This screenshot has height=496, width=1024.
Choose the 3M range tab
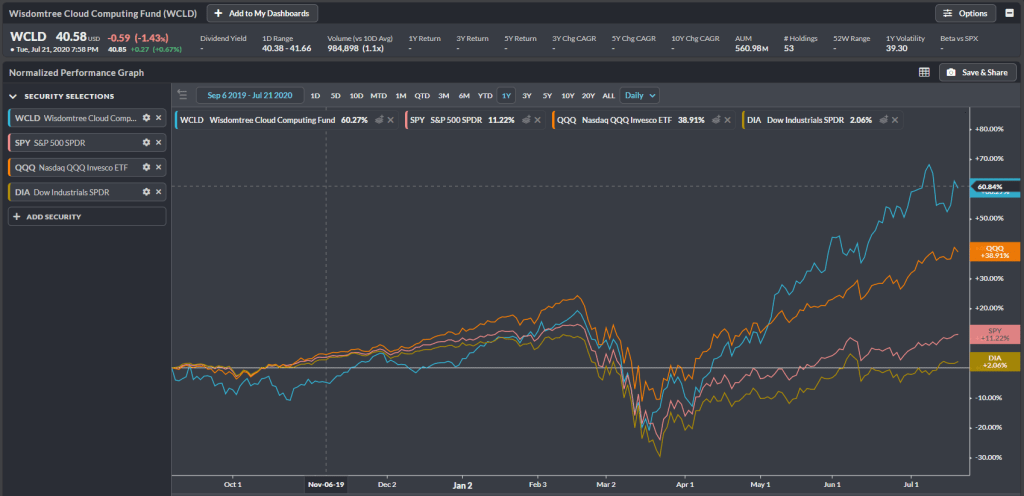tap(443, 95)
